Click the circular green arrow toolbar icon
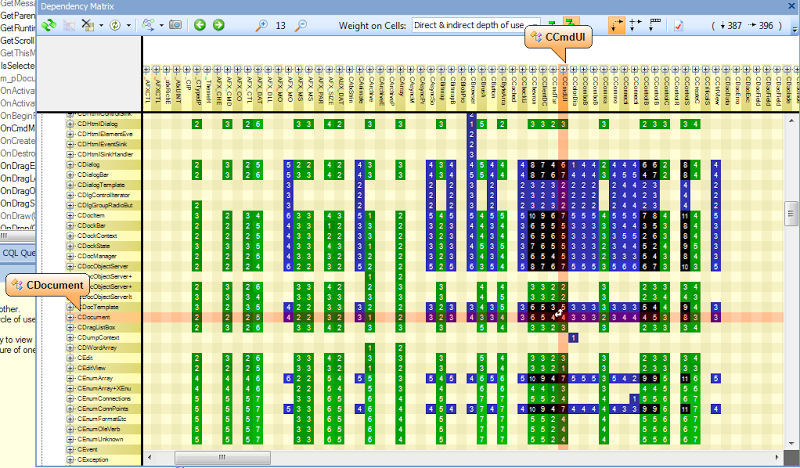Image resolution: width=800 pixels, height=468 pixels. click(x=115, y=25)
